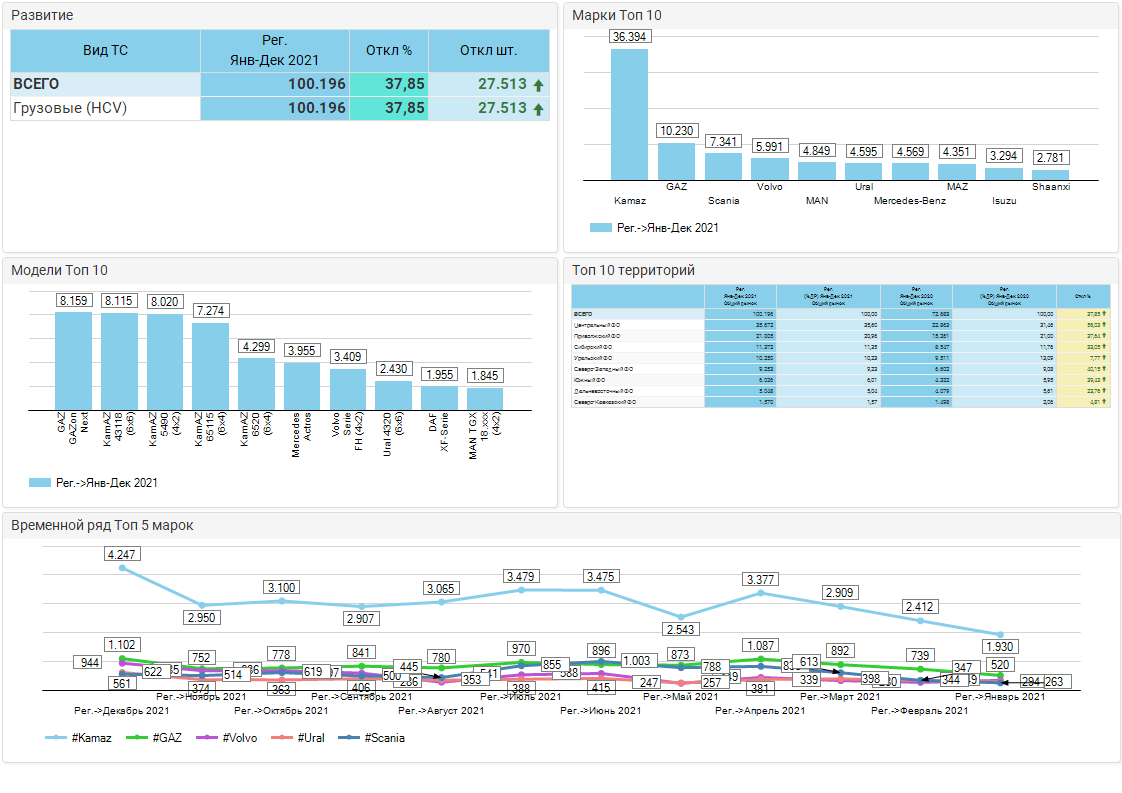Screen dimensions: 1122x793
Task: Click the GAZ GAZon Next bar in models chart
Action: coord(73,360)
